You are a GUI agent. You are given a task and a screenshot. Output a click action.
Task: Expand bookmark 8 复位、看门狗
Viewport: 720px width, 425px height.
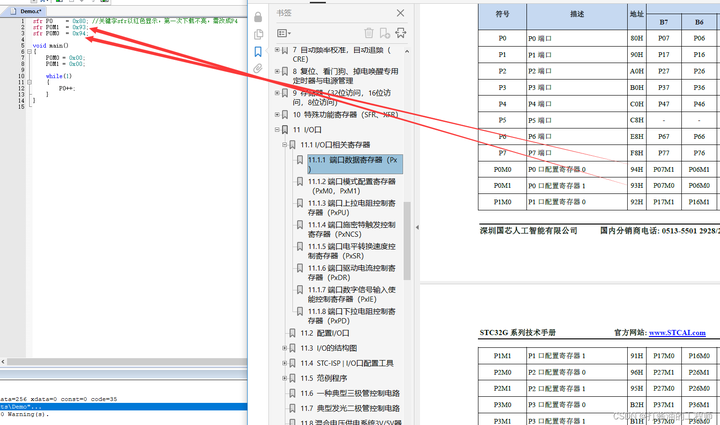pos(277,71)
